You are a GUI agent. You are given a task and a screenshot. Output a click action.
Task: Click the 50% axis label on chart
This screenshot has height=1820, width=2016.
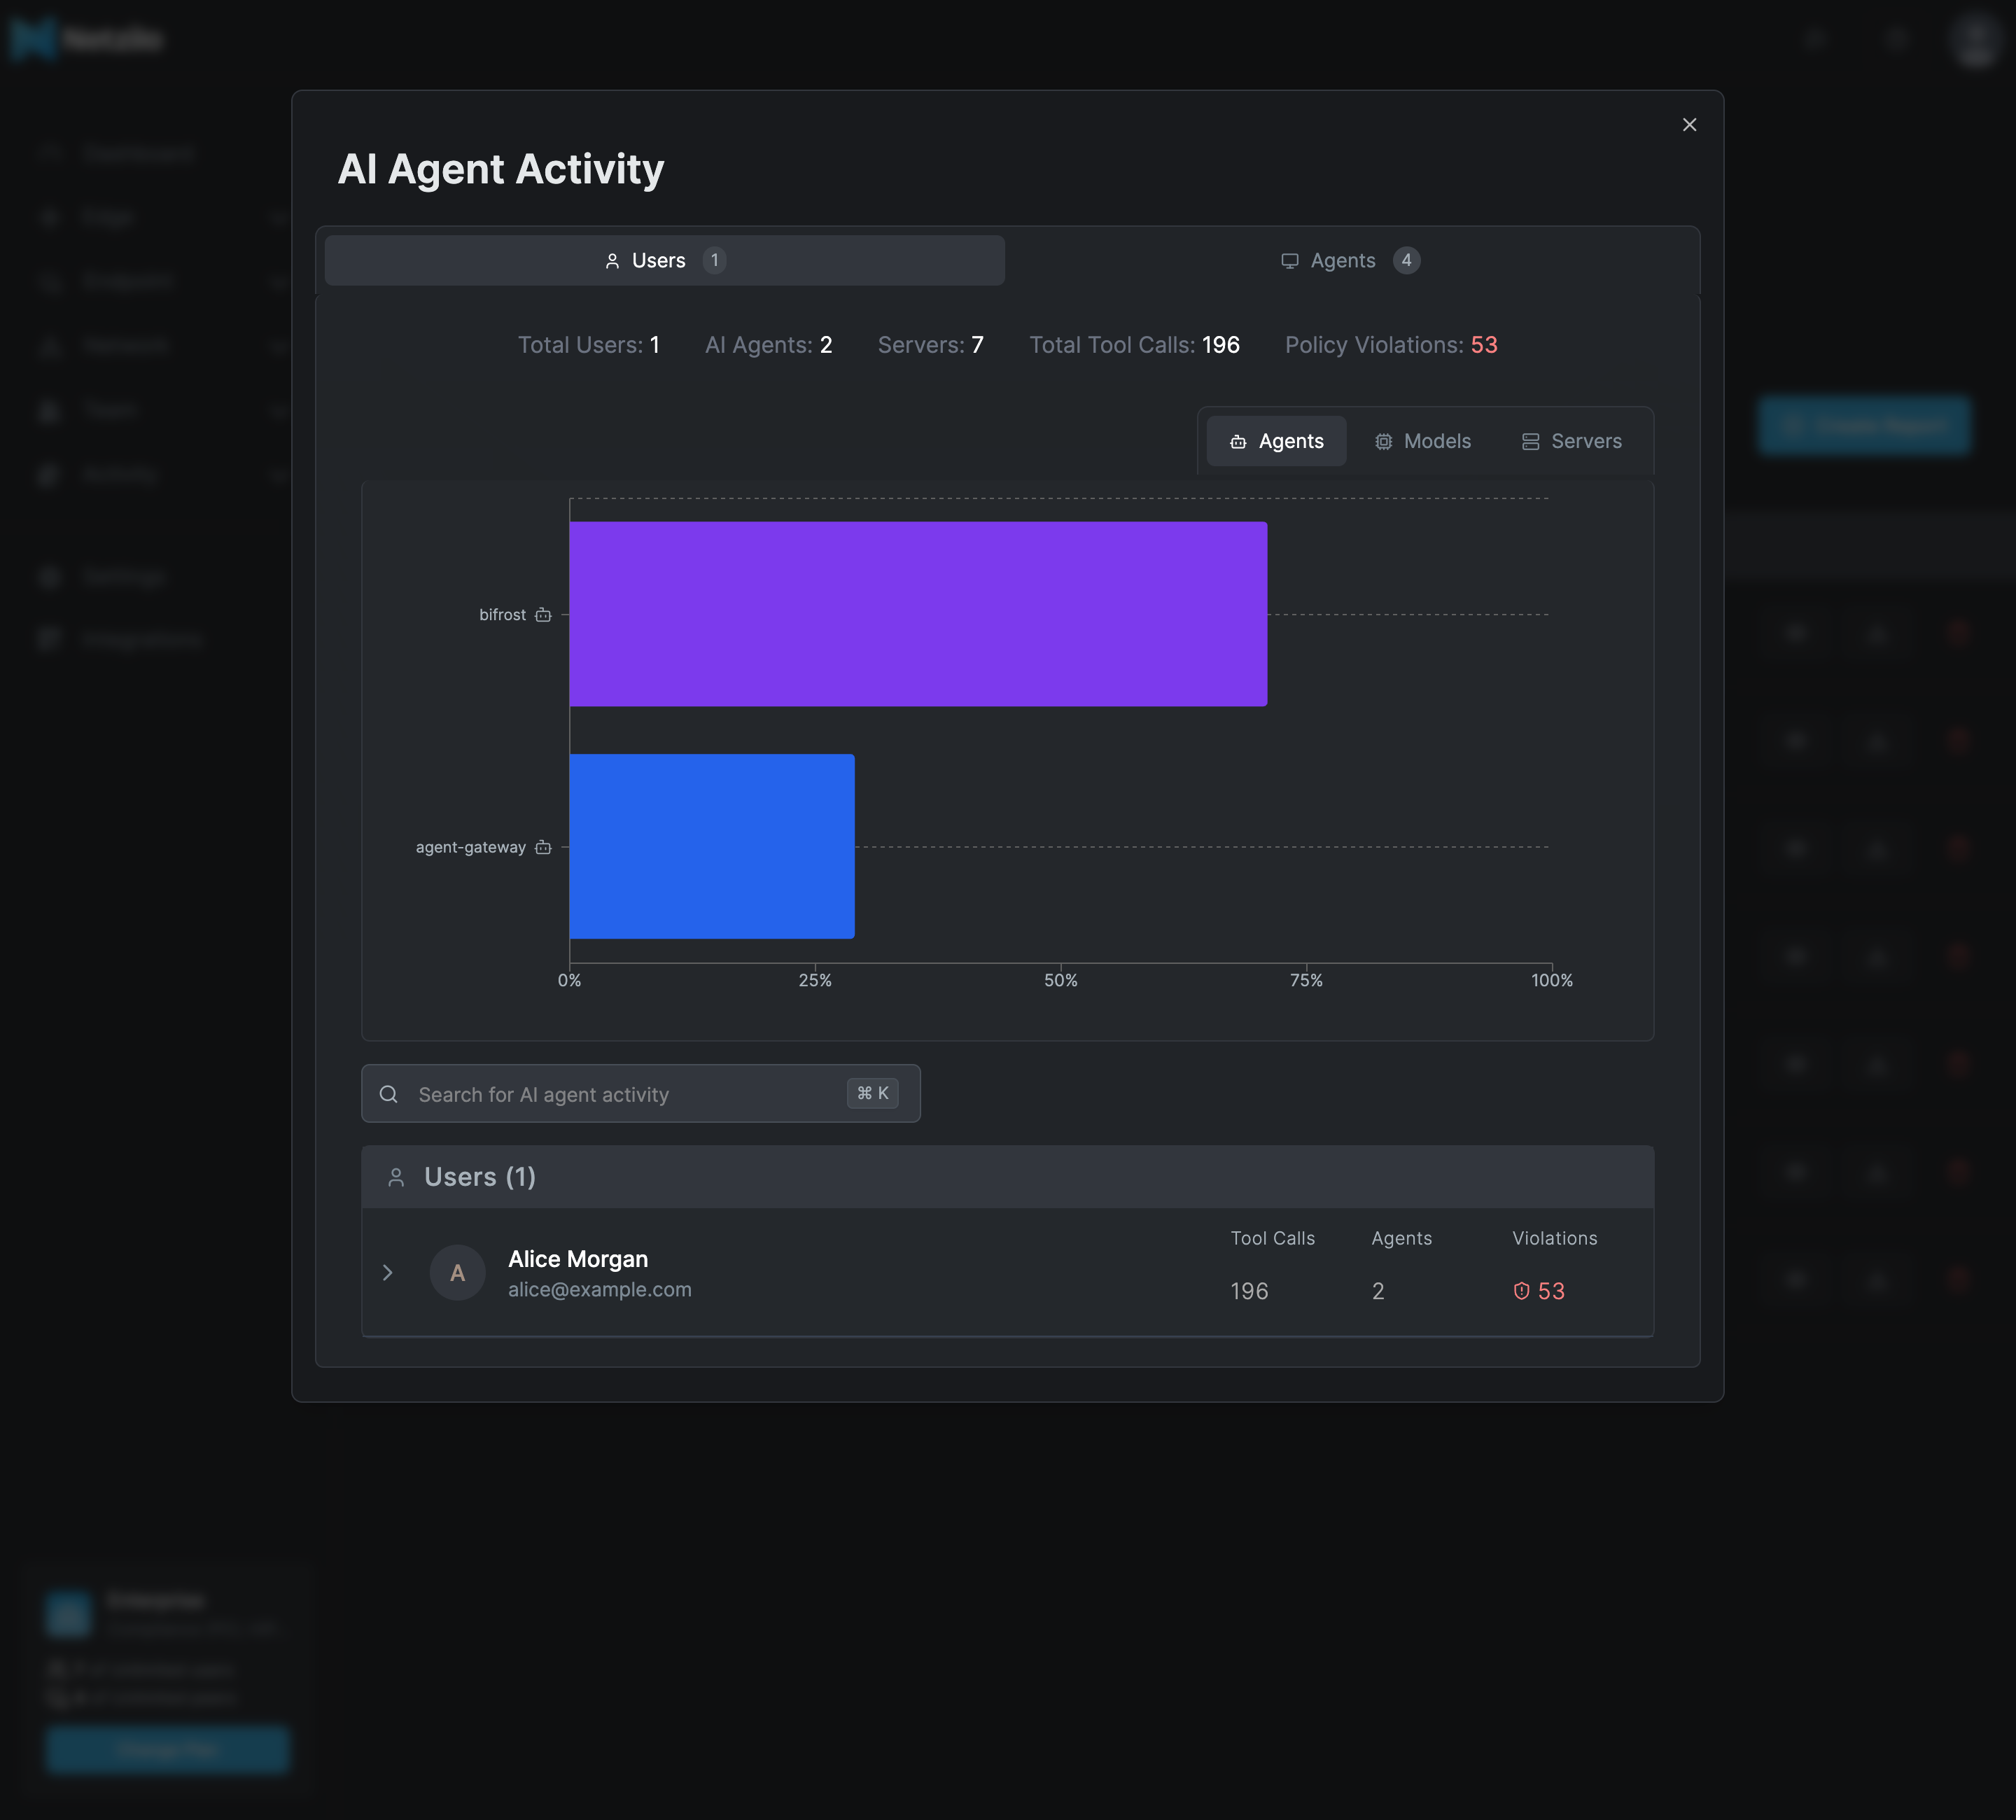(x=1060, y=980)
